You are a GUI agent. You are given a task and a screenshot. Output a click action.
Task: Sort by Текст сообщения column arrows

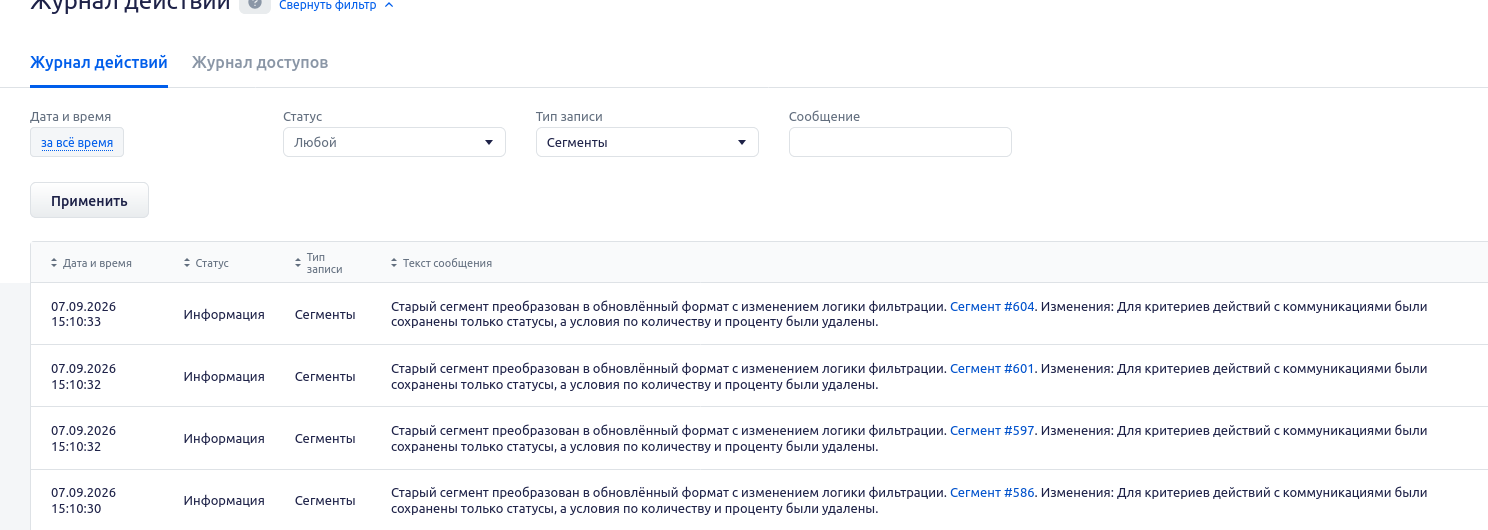(x=394, y=263)
